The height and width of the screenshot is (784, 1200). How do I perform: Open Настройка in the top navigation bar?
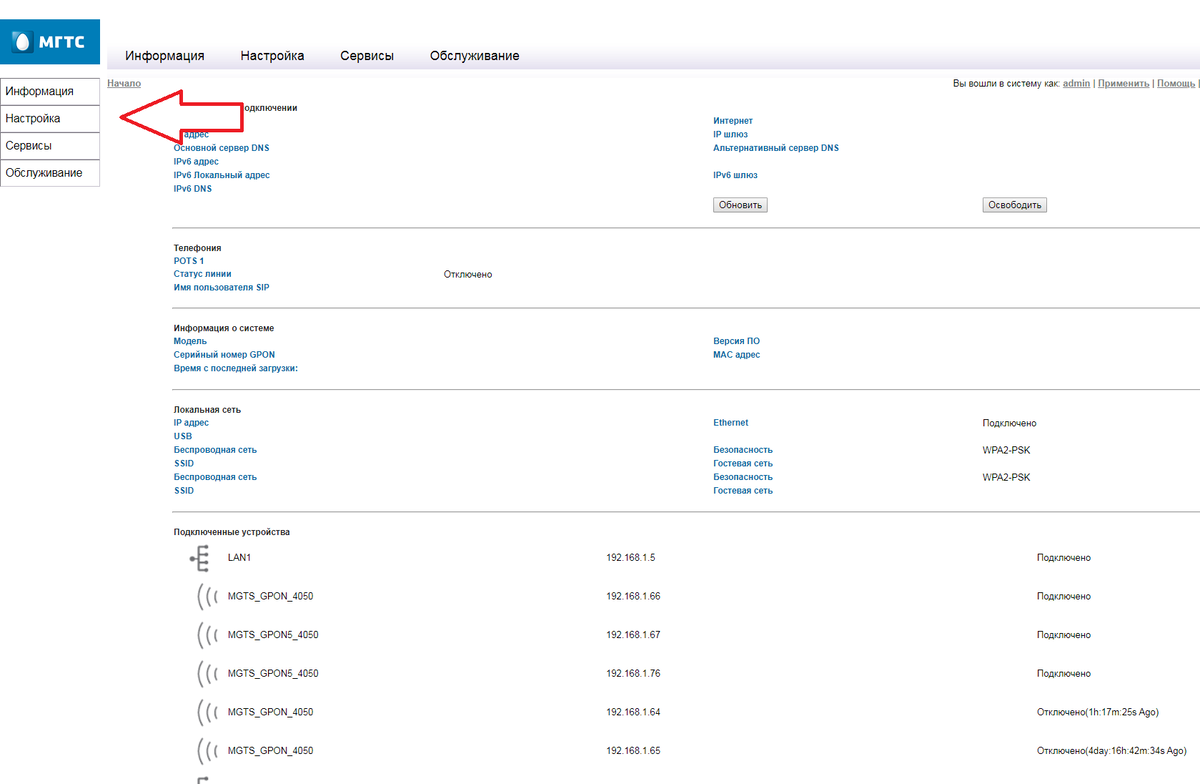[x=272, y=56]
